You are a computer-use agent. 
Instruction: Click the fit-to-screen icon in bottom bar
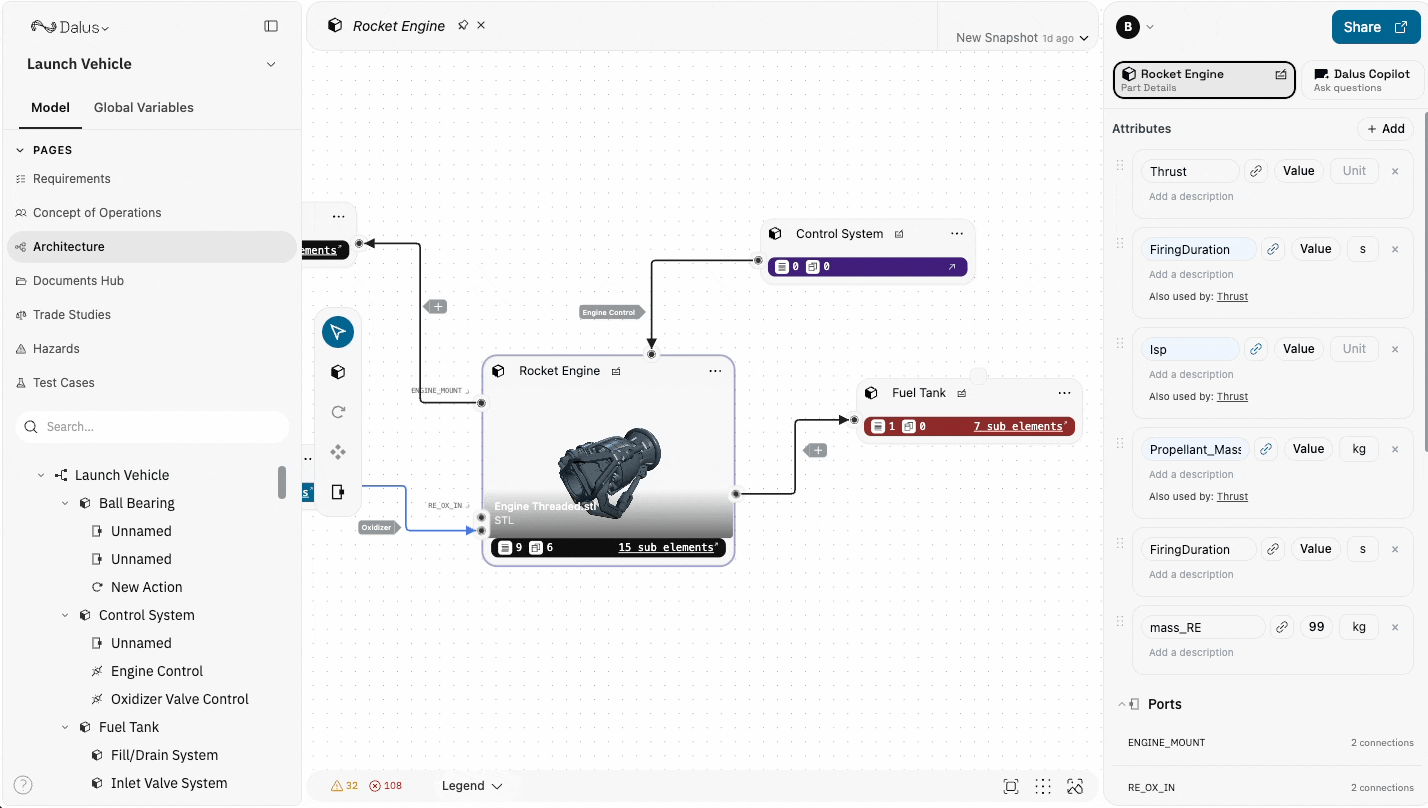point(1011,786)
